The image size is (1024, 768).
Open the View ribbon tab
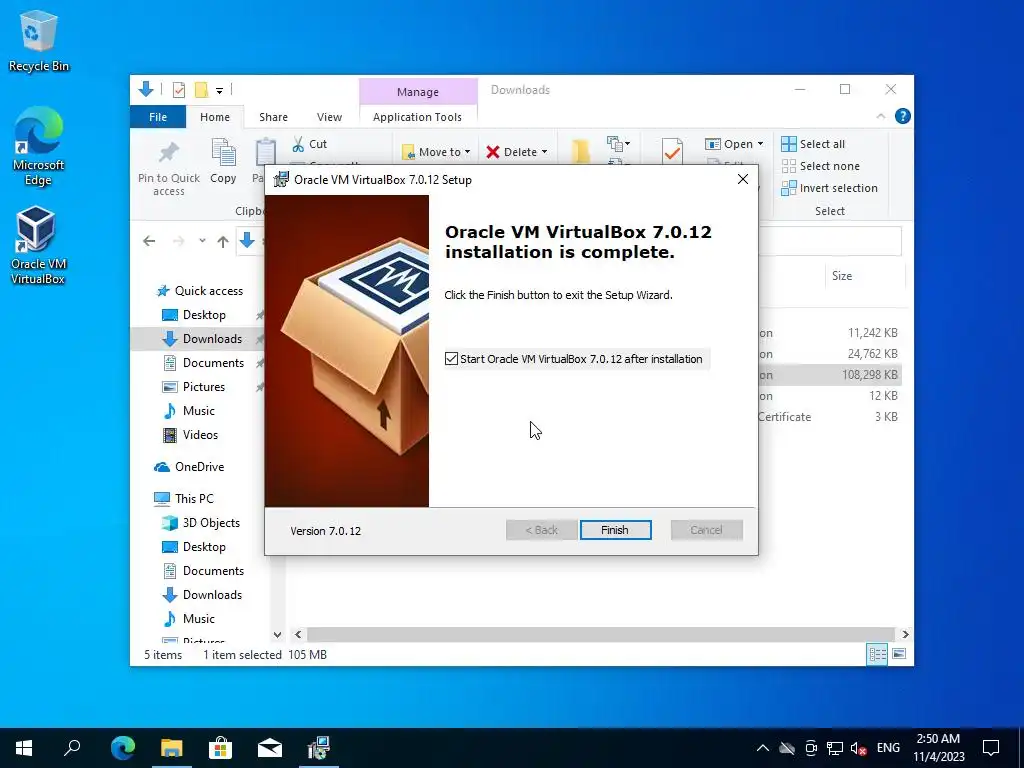tap(329, 117)
